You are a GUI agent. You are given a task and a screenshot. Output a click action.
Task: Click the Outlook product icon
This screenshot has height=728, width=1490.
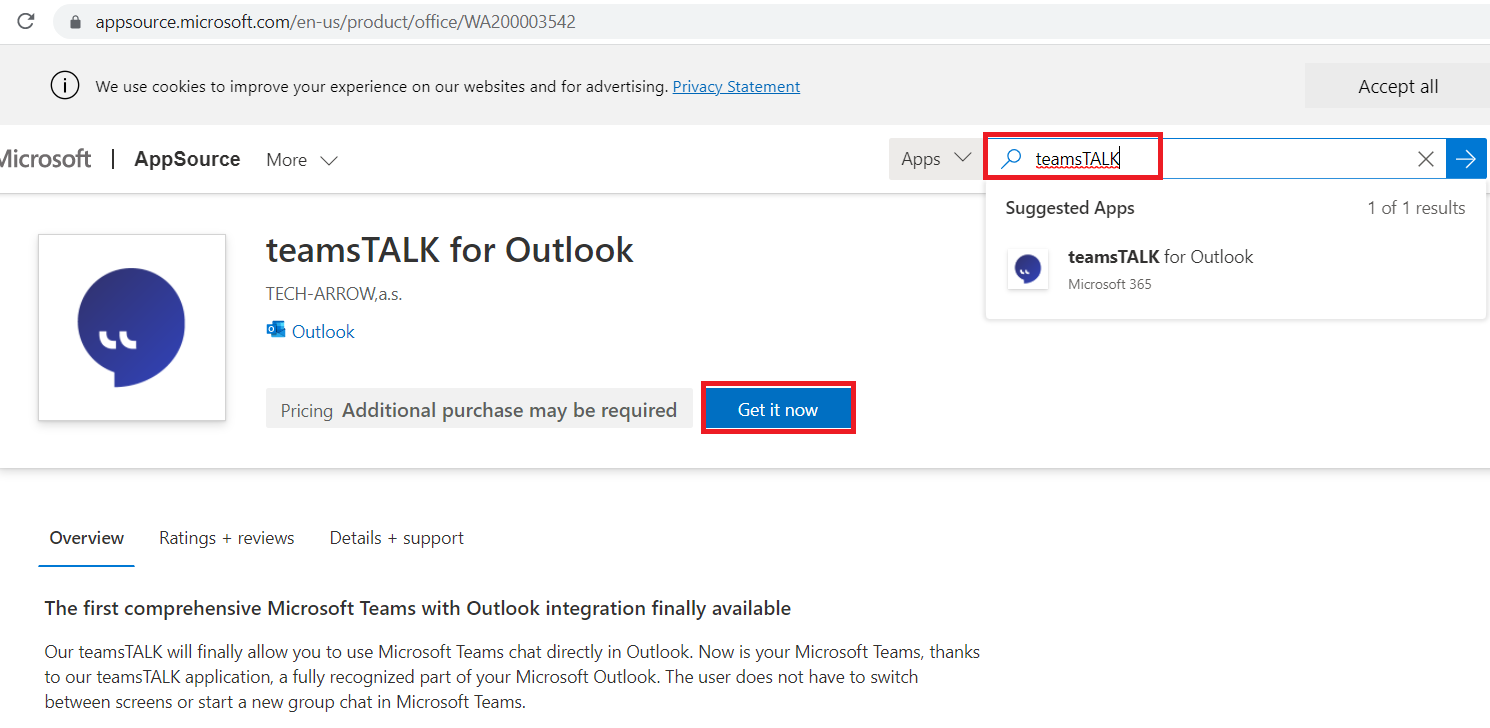pos(275,328)
